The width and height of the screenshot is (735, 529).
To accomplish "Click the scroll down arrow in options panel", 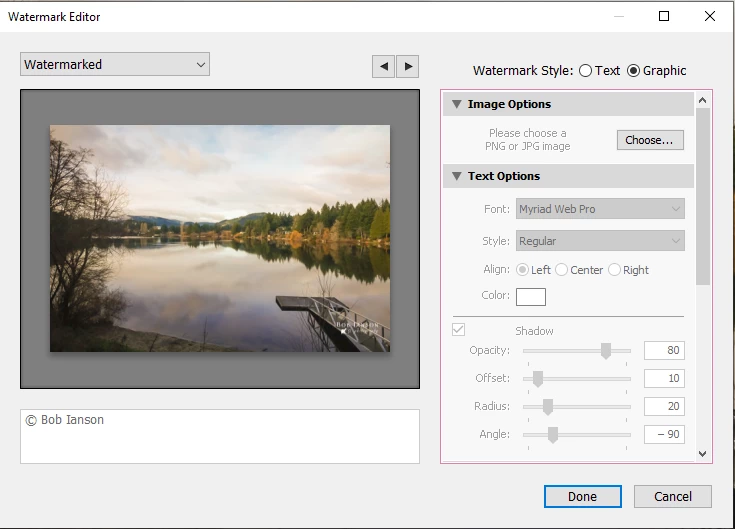I will [702, 454].
